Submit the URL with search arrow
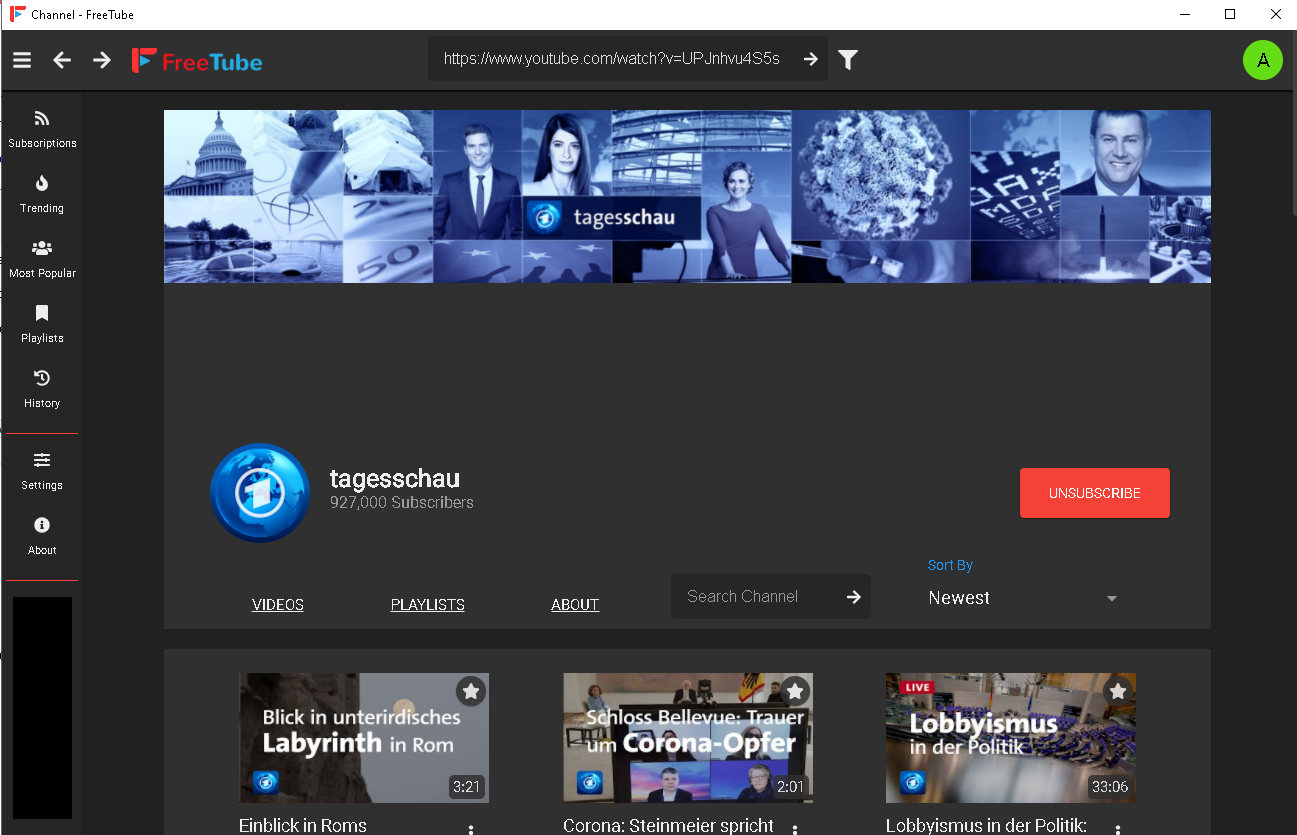This screenshot has height=835, width=1297. tap(810, 59)
